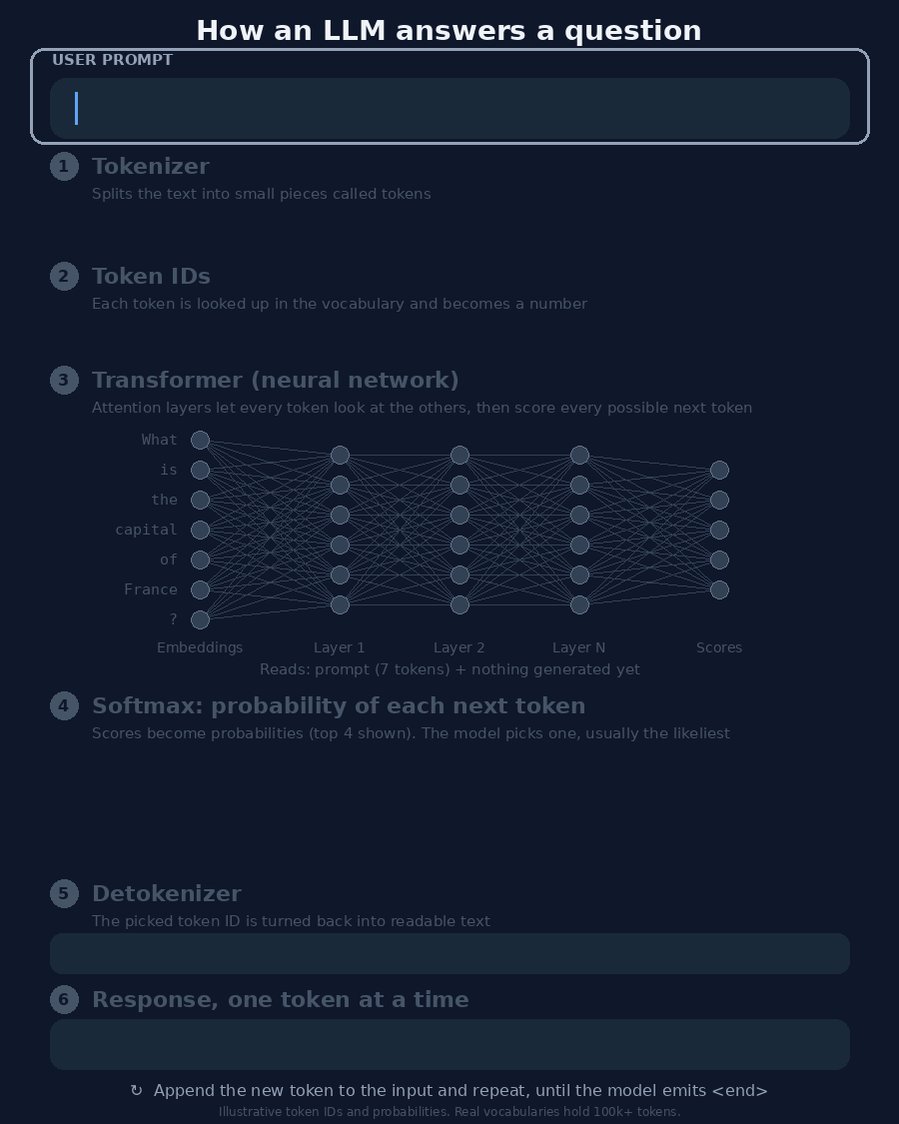Click the User Prompt text input field
The image size is (899, 1124).
(x=450, y=108)
